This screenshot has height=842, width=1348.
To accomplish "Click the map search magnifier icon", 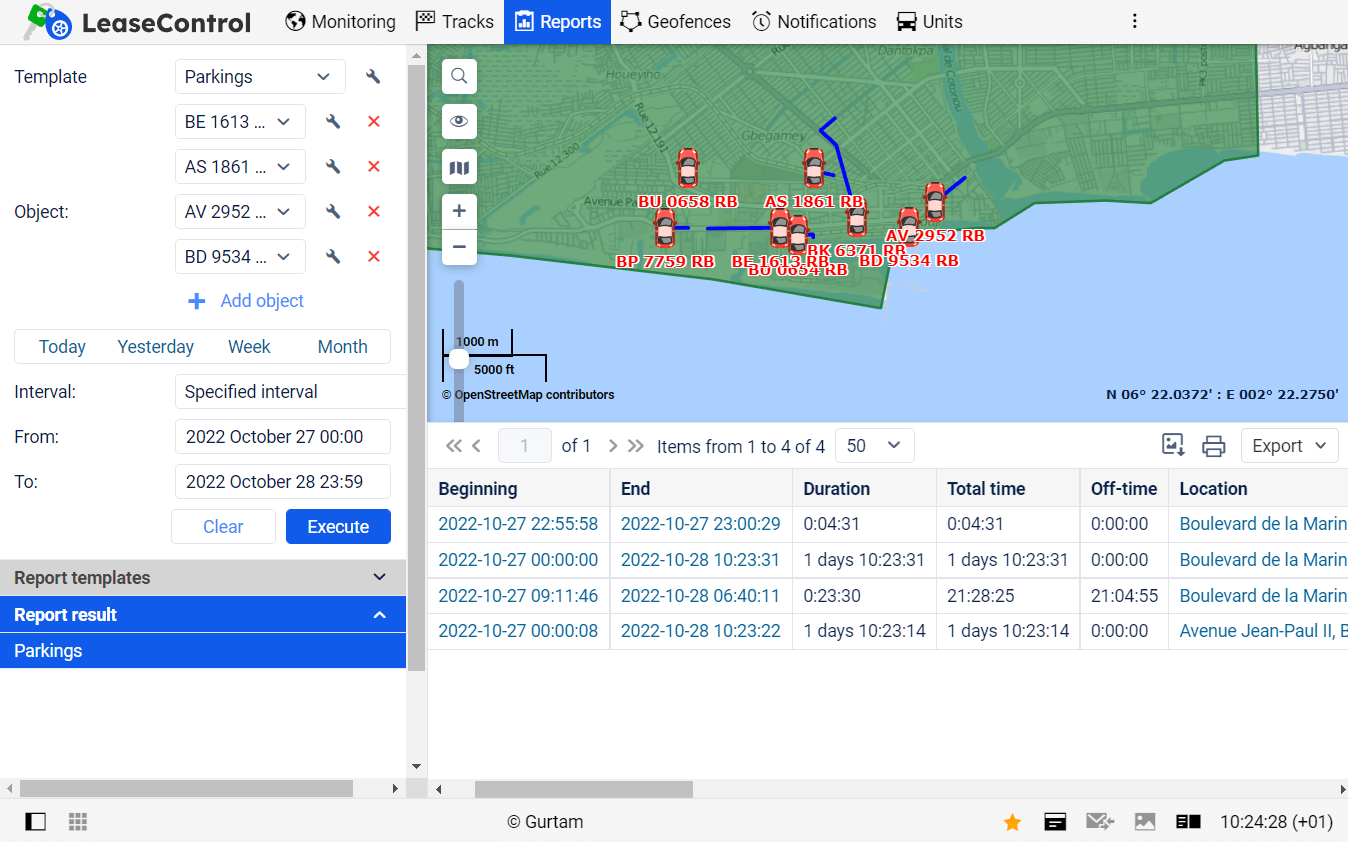I will click(x=459, y=76).
